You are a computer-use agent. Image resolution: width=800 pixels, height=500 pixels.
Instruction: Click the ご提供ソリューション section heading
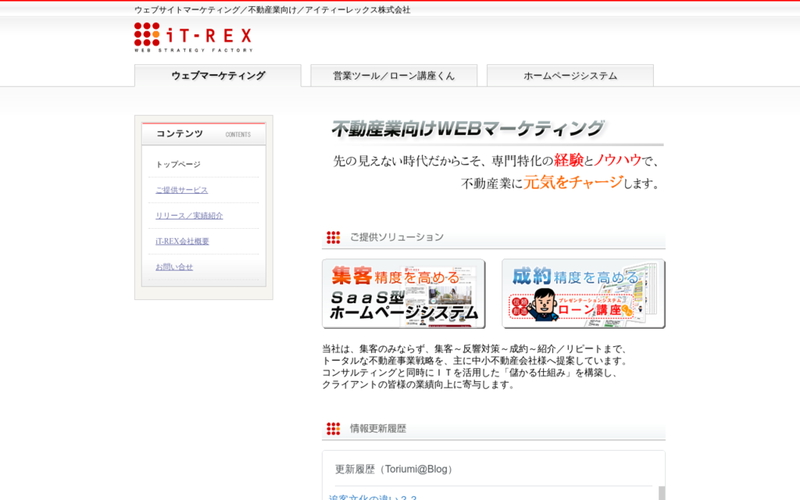(x=396, y=237)
